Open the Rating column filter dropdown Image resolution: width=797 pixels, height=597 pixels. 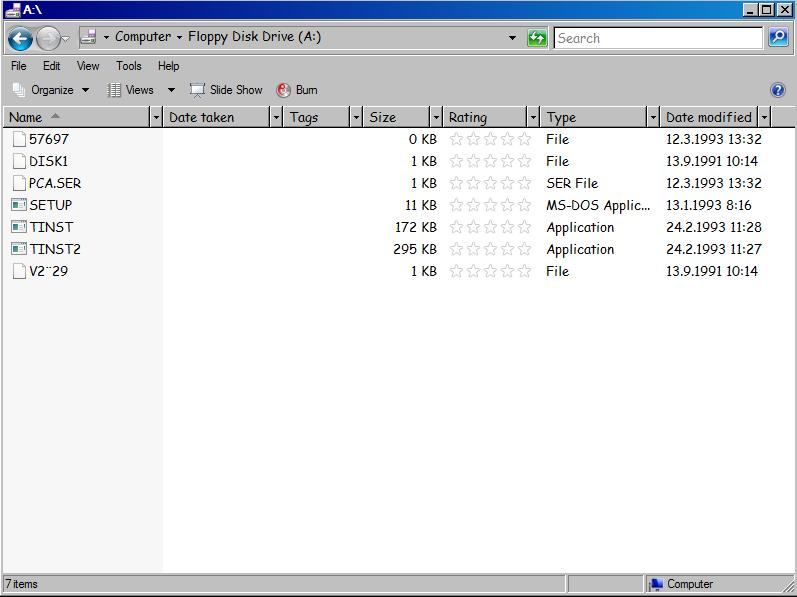(x=533, y=117)
